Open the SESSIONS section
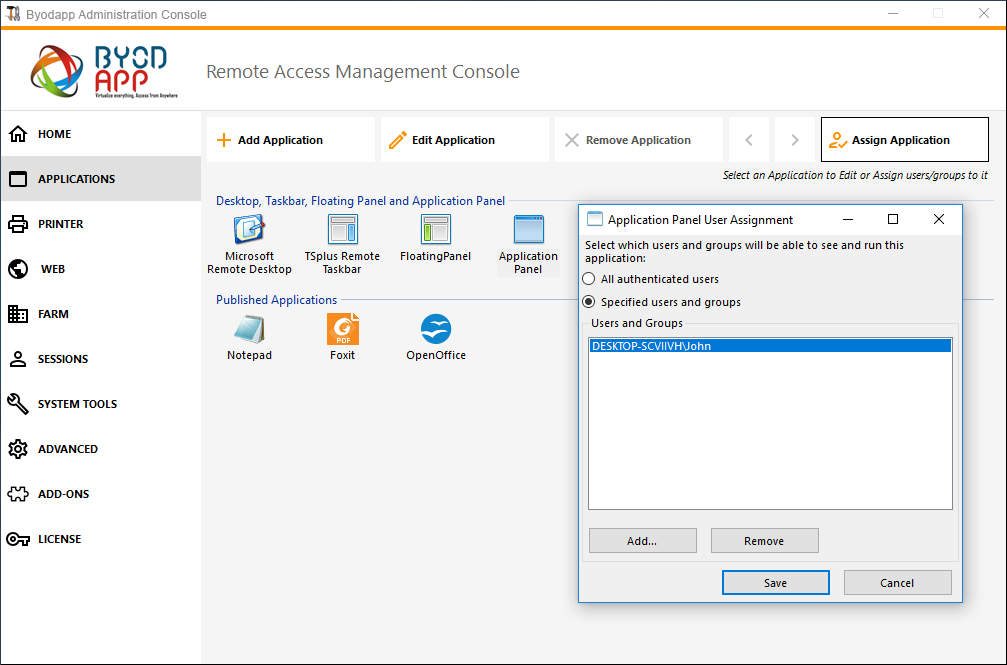The height and width of the screenshot is (665, 1007). [x=101, y=359]
